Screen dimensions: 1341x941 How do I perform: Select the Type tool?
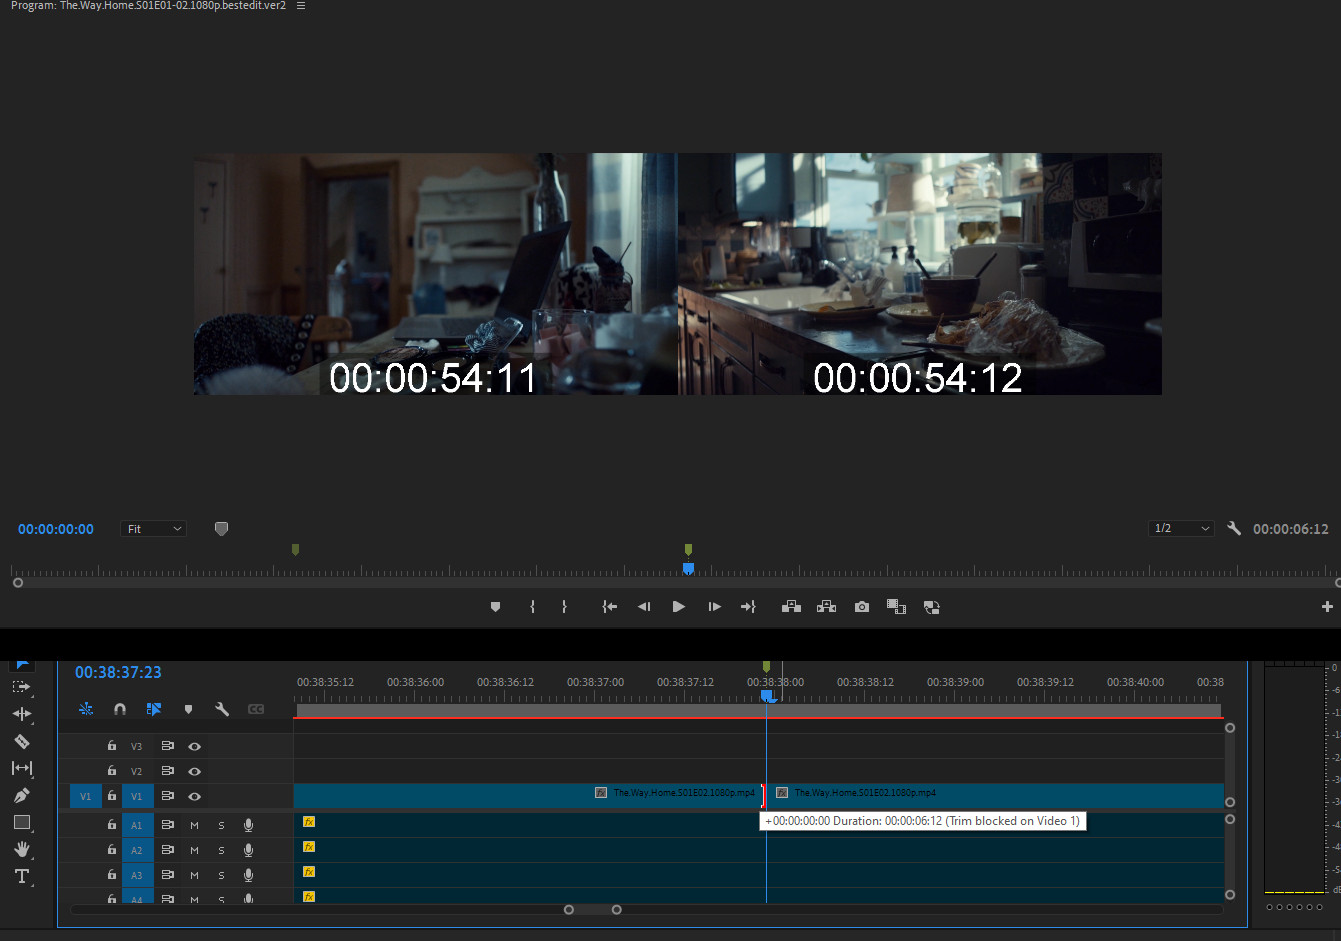tap(21, 876)
